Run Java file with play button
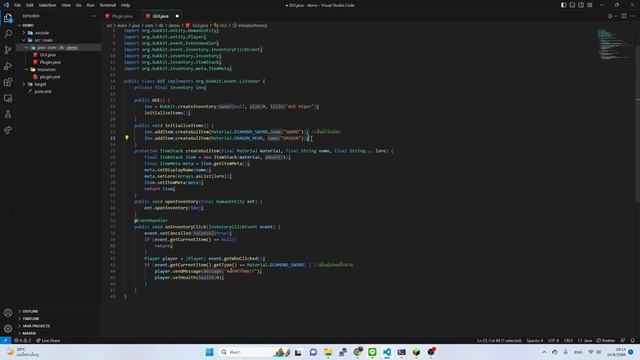640x360 pixels. pyautogui.click(x=610, y=16)
